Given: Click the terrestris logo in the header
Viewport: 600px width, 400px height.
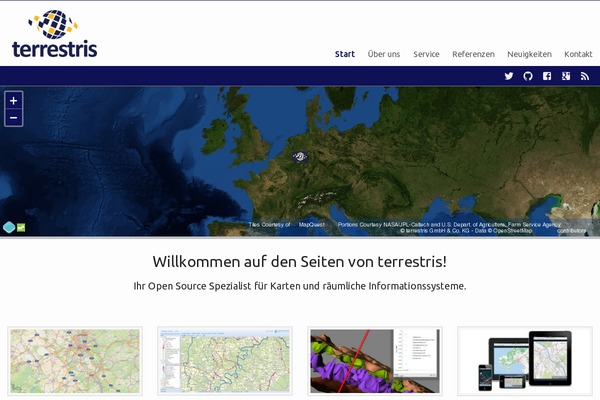Looking at the screenshot, I should (55, 34).
